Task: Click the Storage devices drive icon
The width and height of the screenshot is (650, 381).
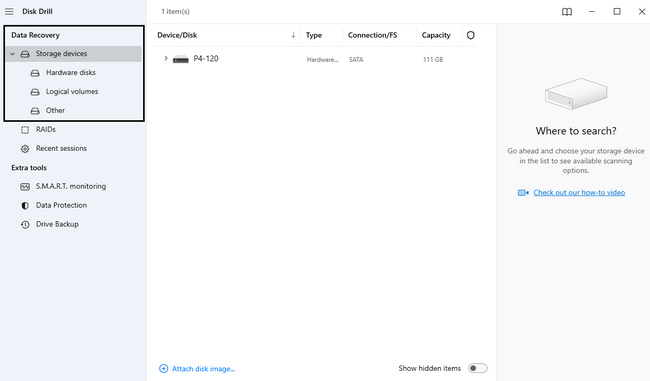Action: (25, 54)
